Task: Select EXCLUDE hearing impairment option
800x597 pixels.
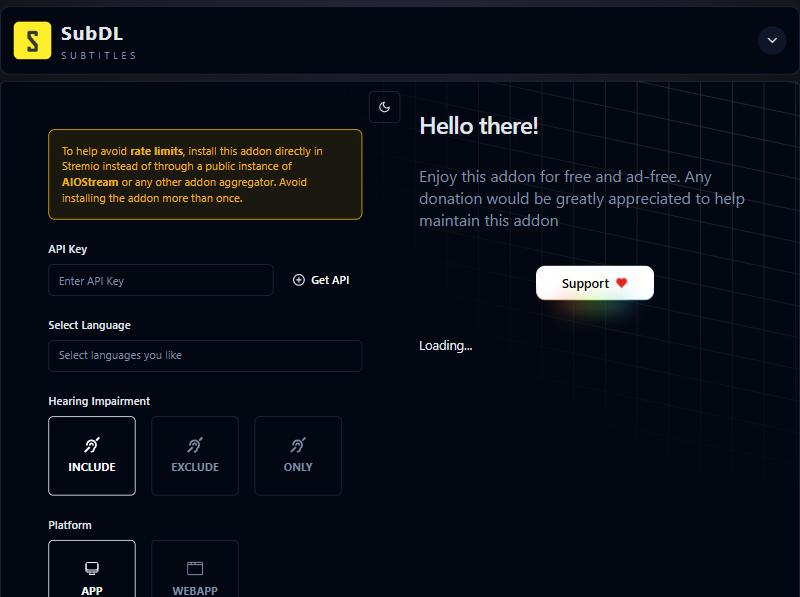Action: (195, 456)
